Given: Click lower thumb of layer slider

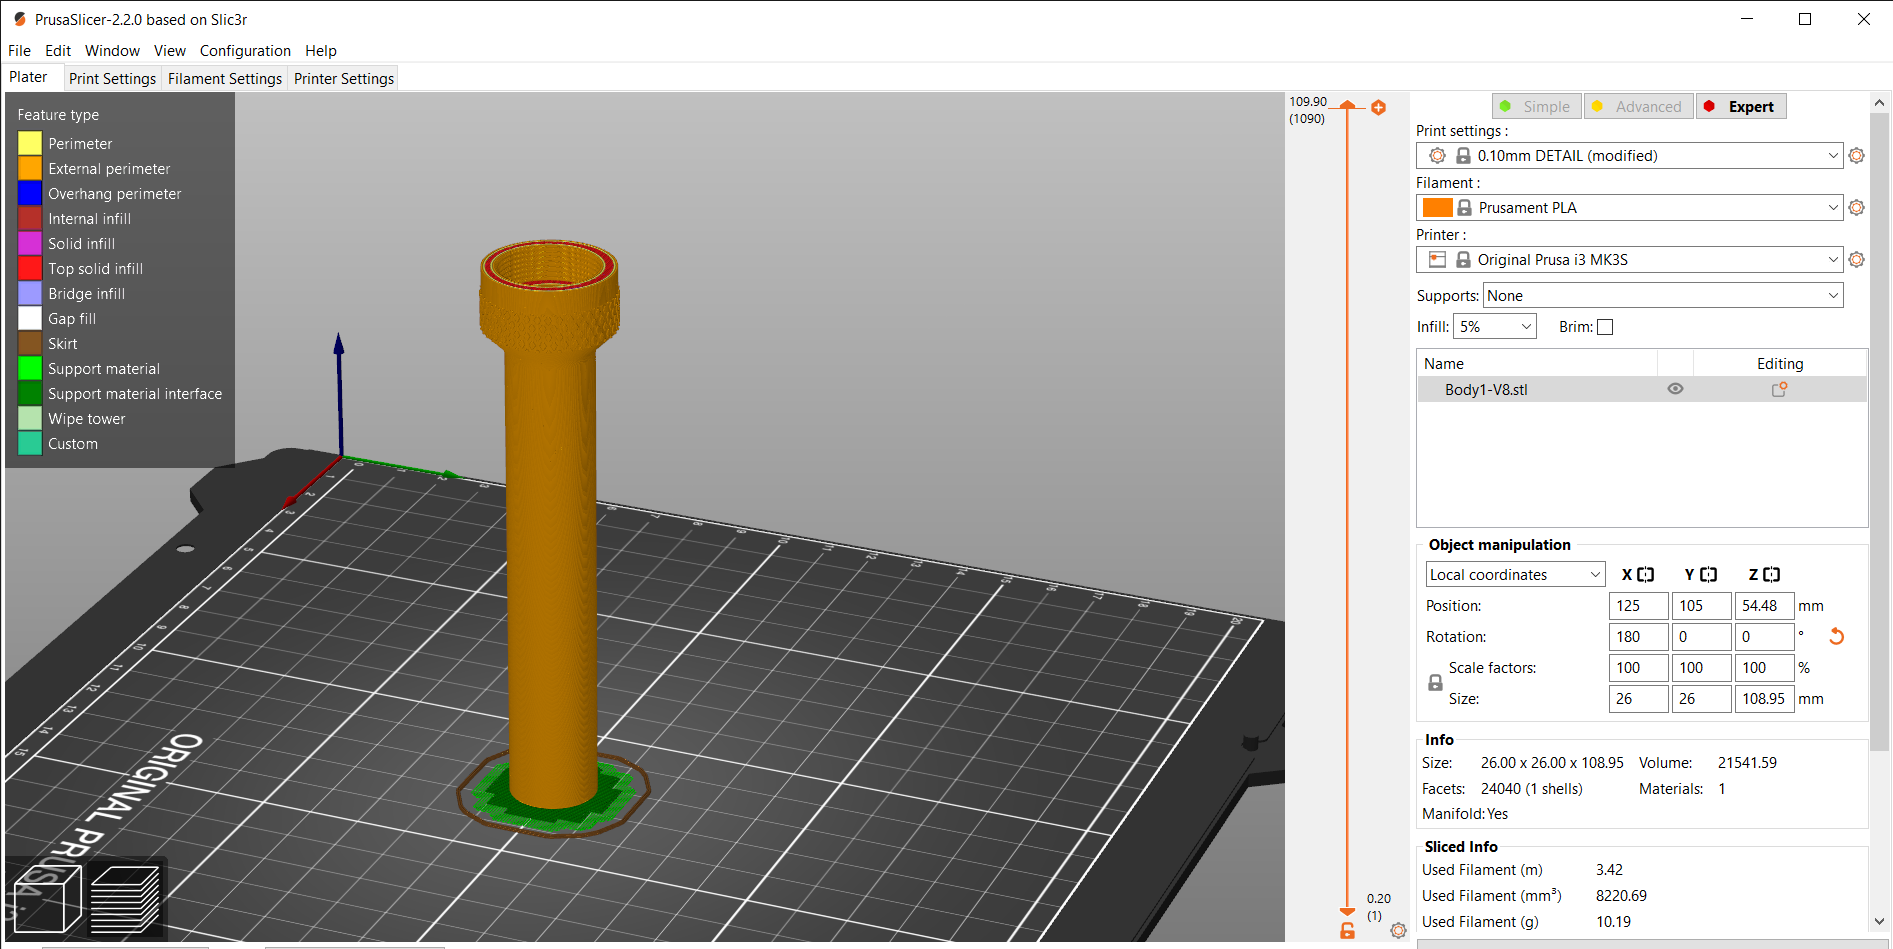Looking at the screenshot, I should click(1347, 910).
